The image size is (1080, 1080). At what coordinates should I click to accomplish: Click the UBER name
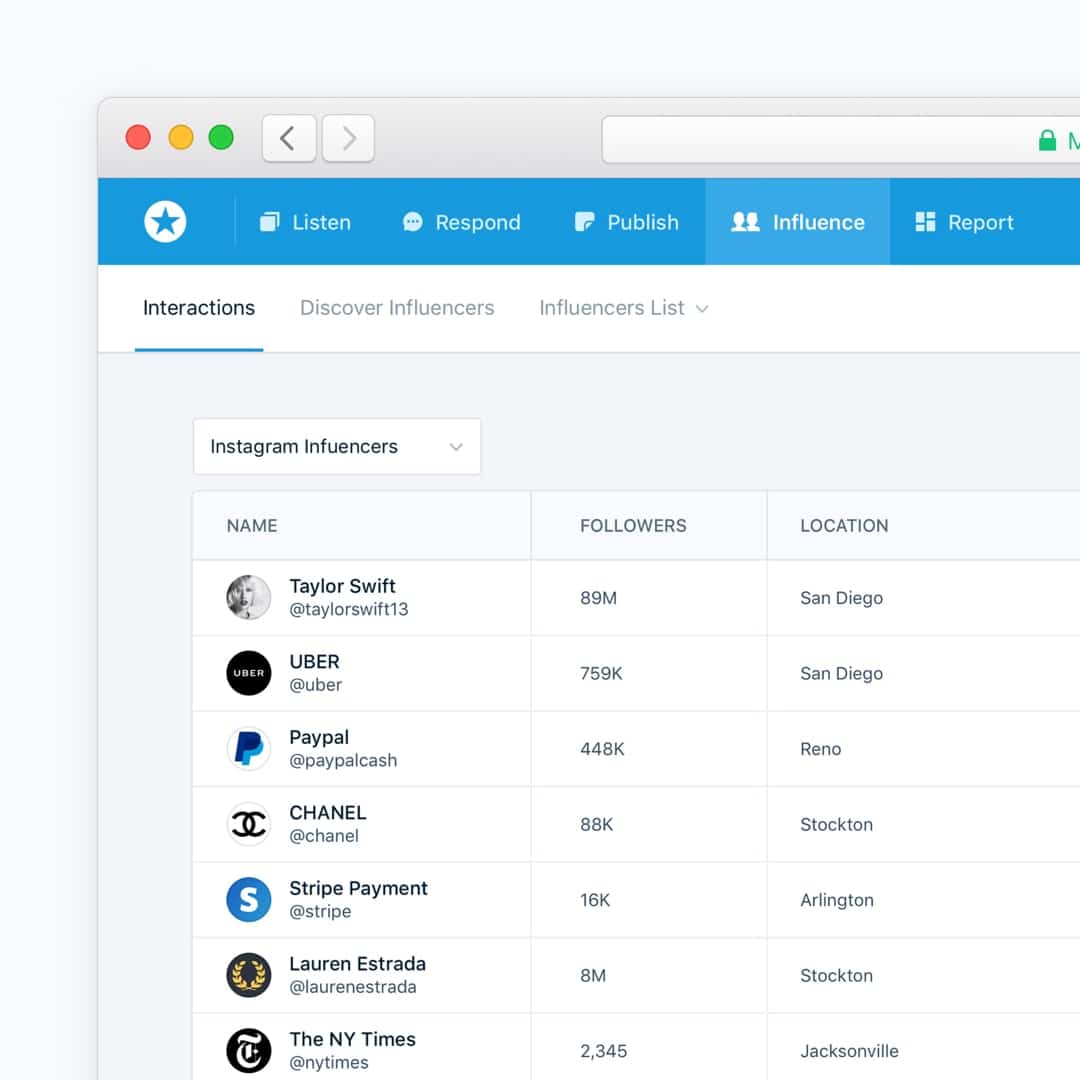[314, 662]
